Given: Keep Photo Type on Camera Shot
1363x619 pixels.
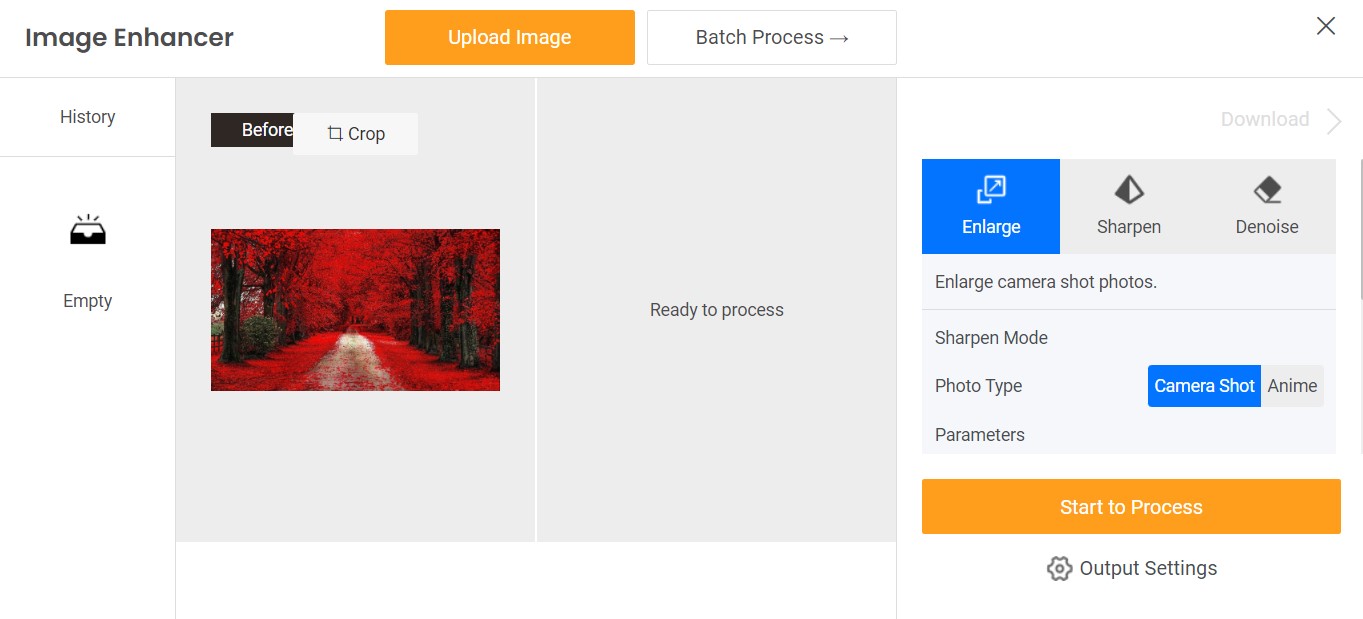Looking at the screenshot, I should tap(1204, 385).
